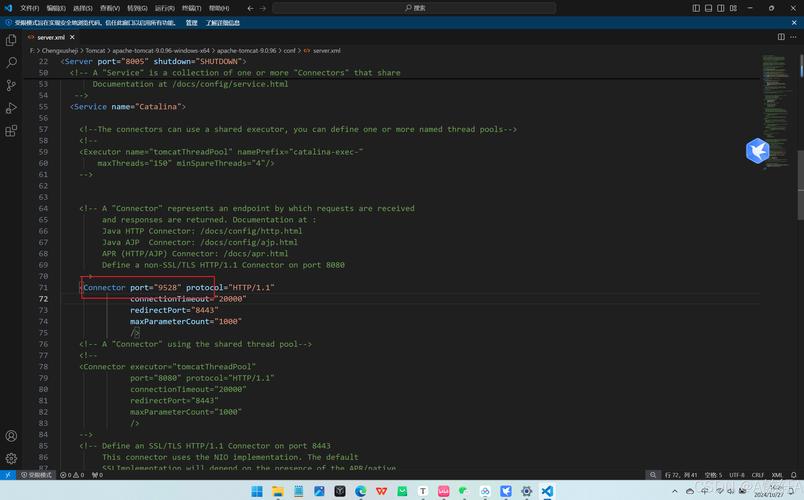Click the 管理 link in restricted mode banner

click(191, 22)
